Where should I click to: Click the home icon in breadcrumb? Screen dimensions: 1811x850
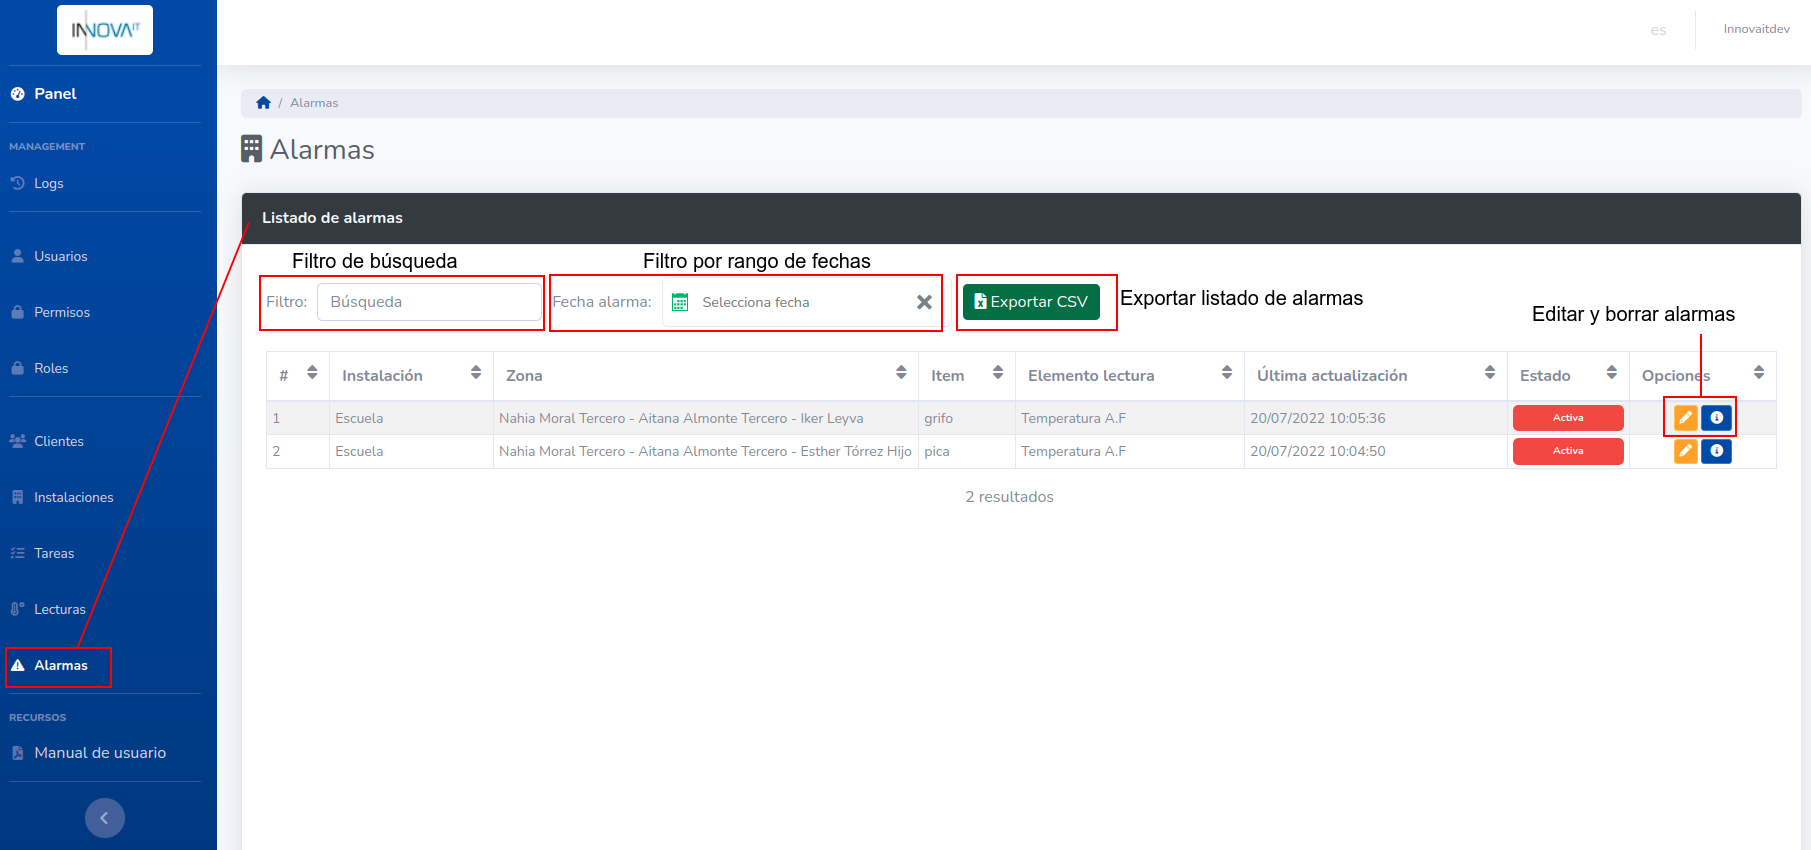pyautogui.click(x=263, y=103)
